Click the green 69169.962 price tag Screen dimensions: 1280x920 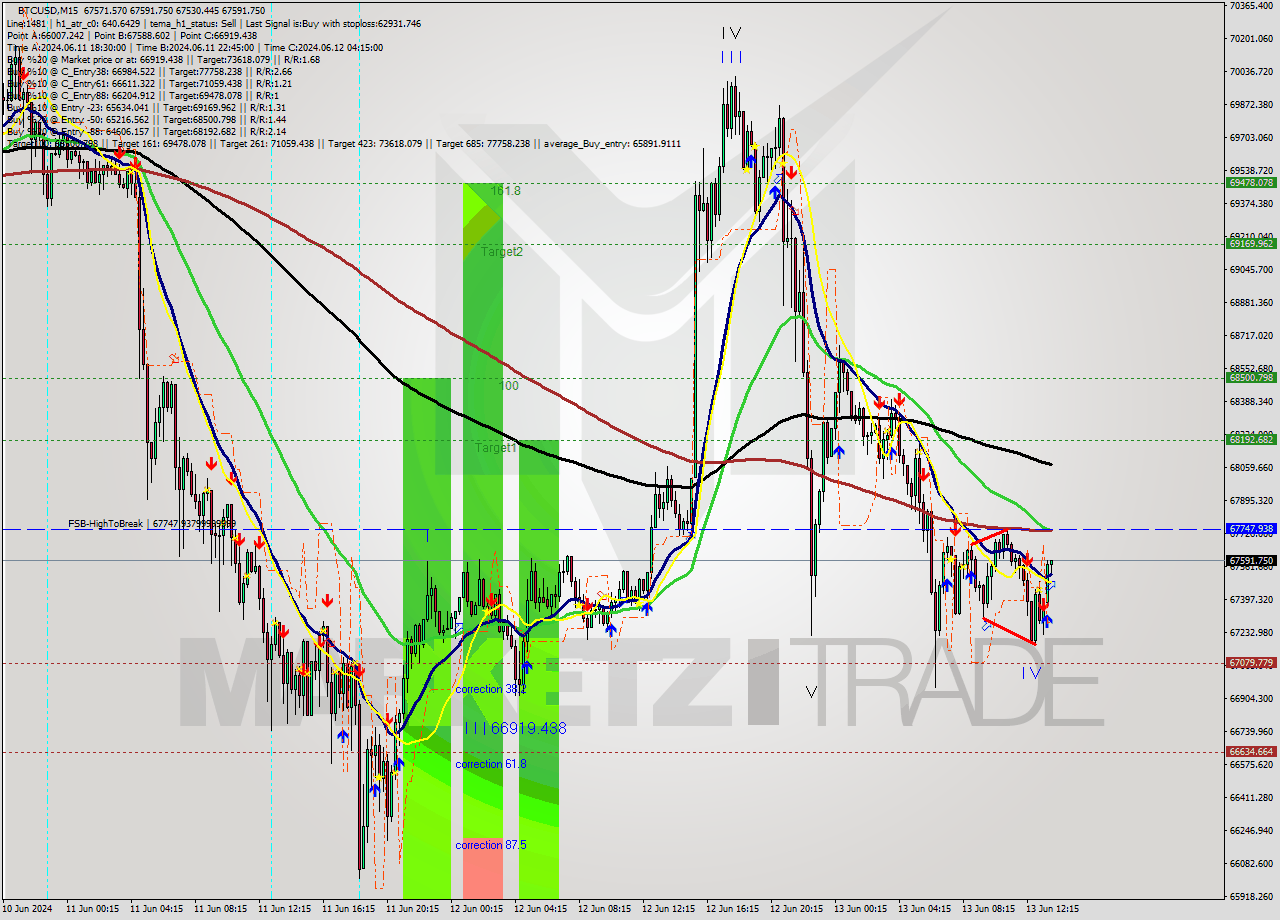tap(1250, 243)
